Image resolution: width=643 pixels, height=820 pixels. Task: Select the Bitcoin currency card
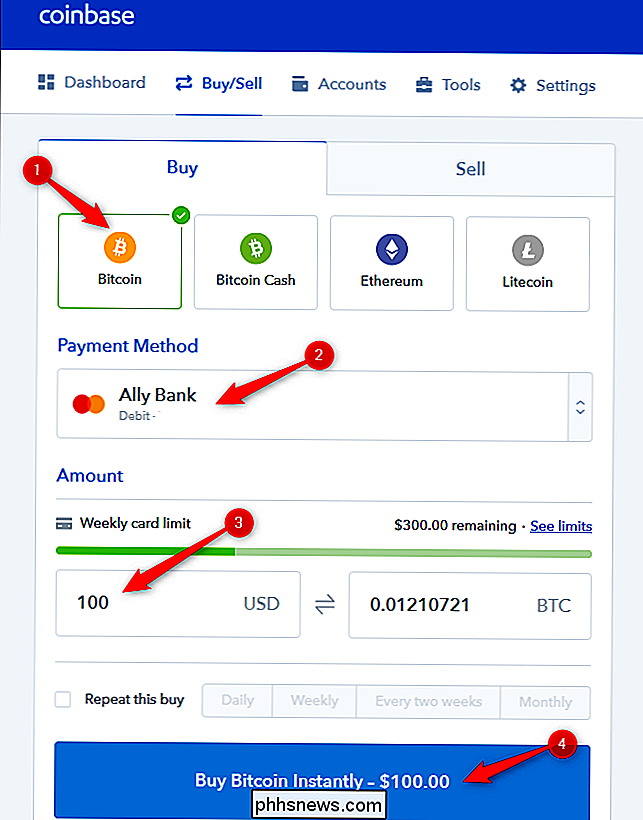coord(120,261)
